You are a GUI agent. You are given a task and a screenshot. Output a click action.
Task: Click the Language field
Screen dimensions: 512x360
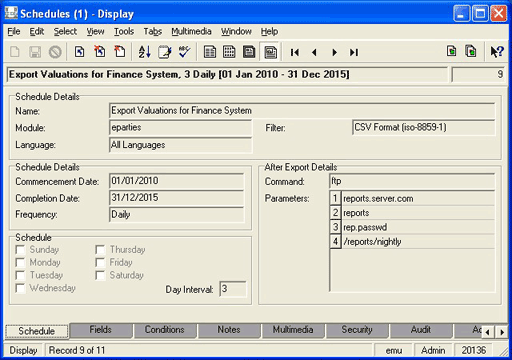(180, 145)
